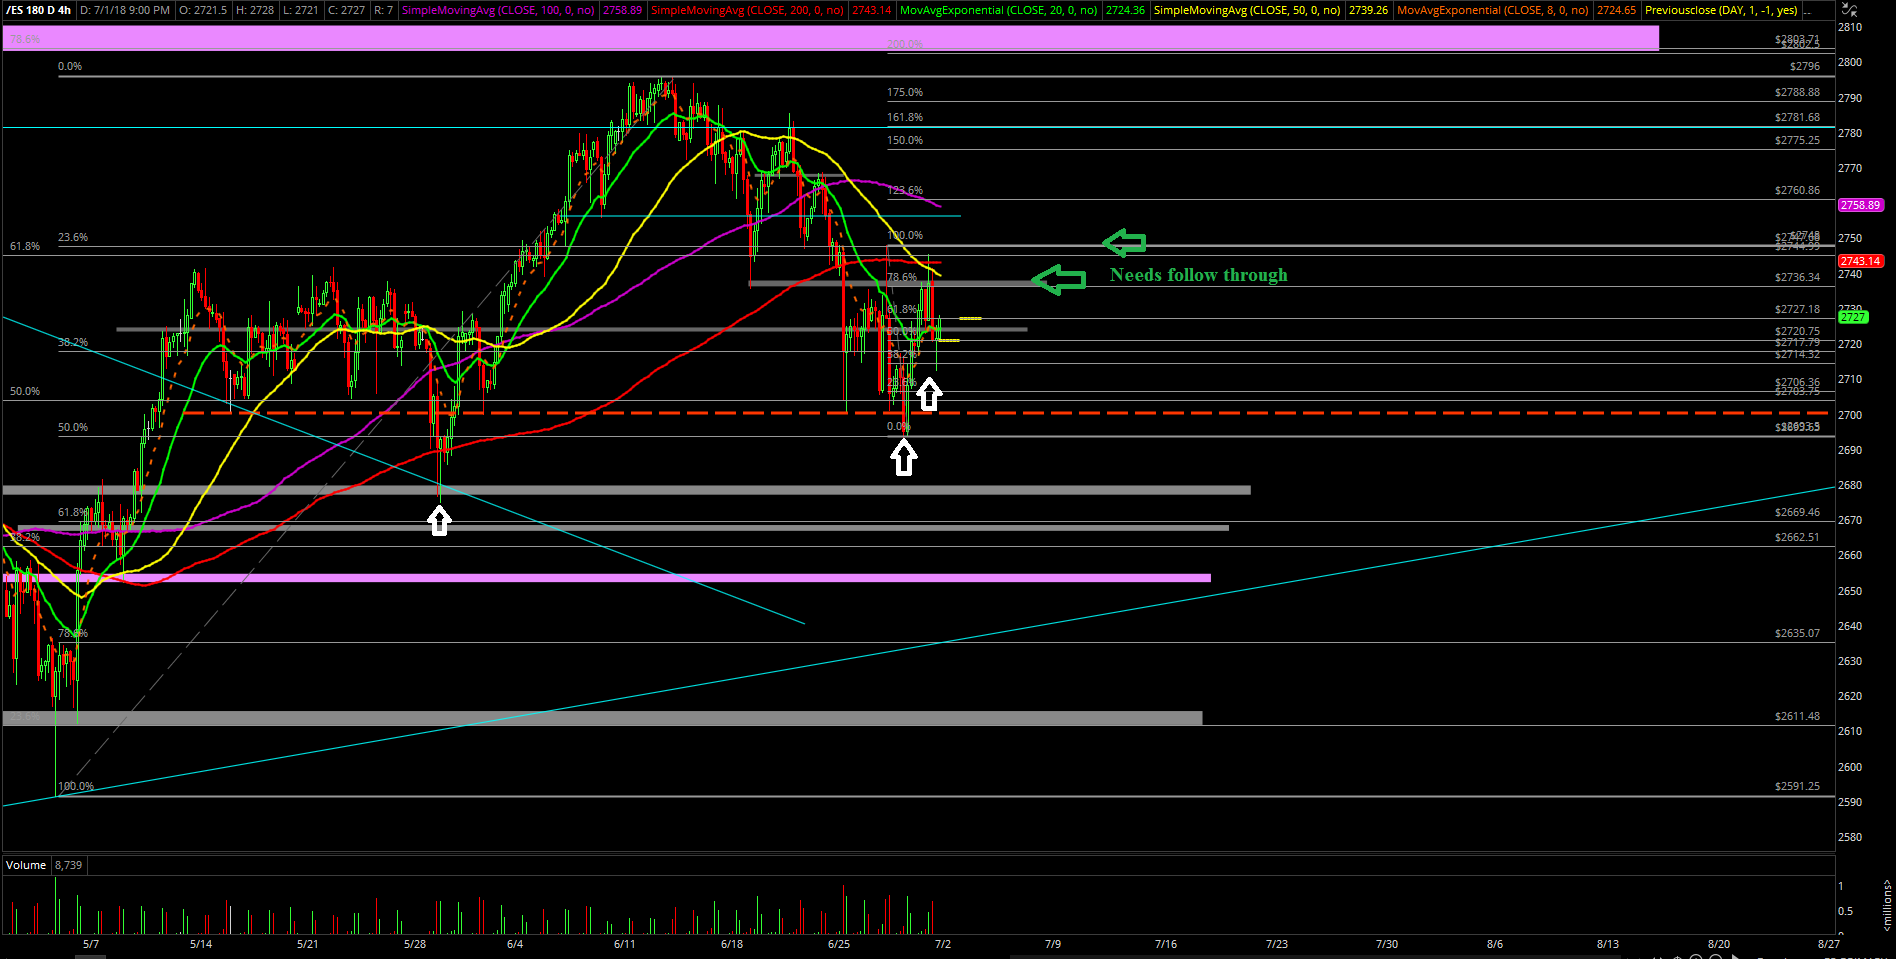Click the red 2743.14 price bubble
Viewport: 1896px width, 959px height.
click(x=1860, y=261)
